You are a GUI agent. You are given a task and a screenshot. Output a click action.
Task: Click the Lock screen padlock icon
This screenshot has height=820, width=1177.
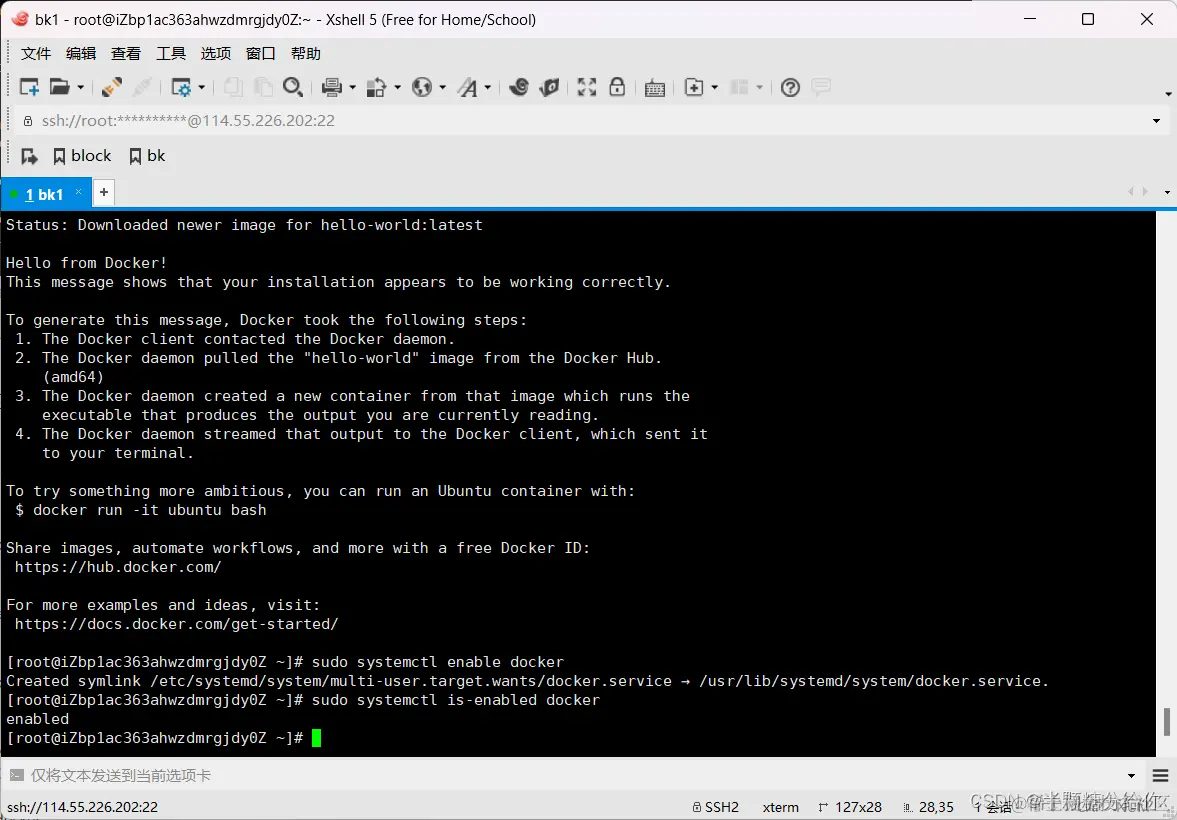click(617, 87)
